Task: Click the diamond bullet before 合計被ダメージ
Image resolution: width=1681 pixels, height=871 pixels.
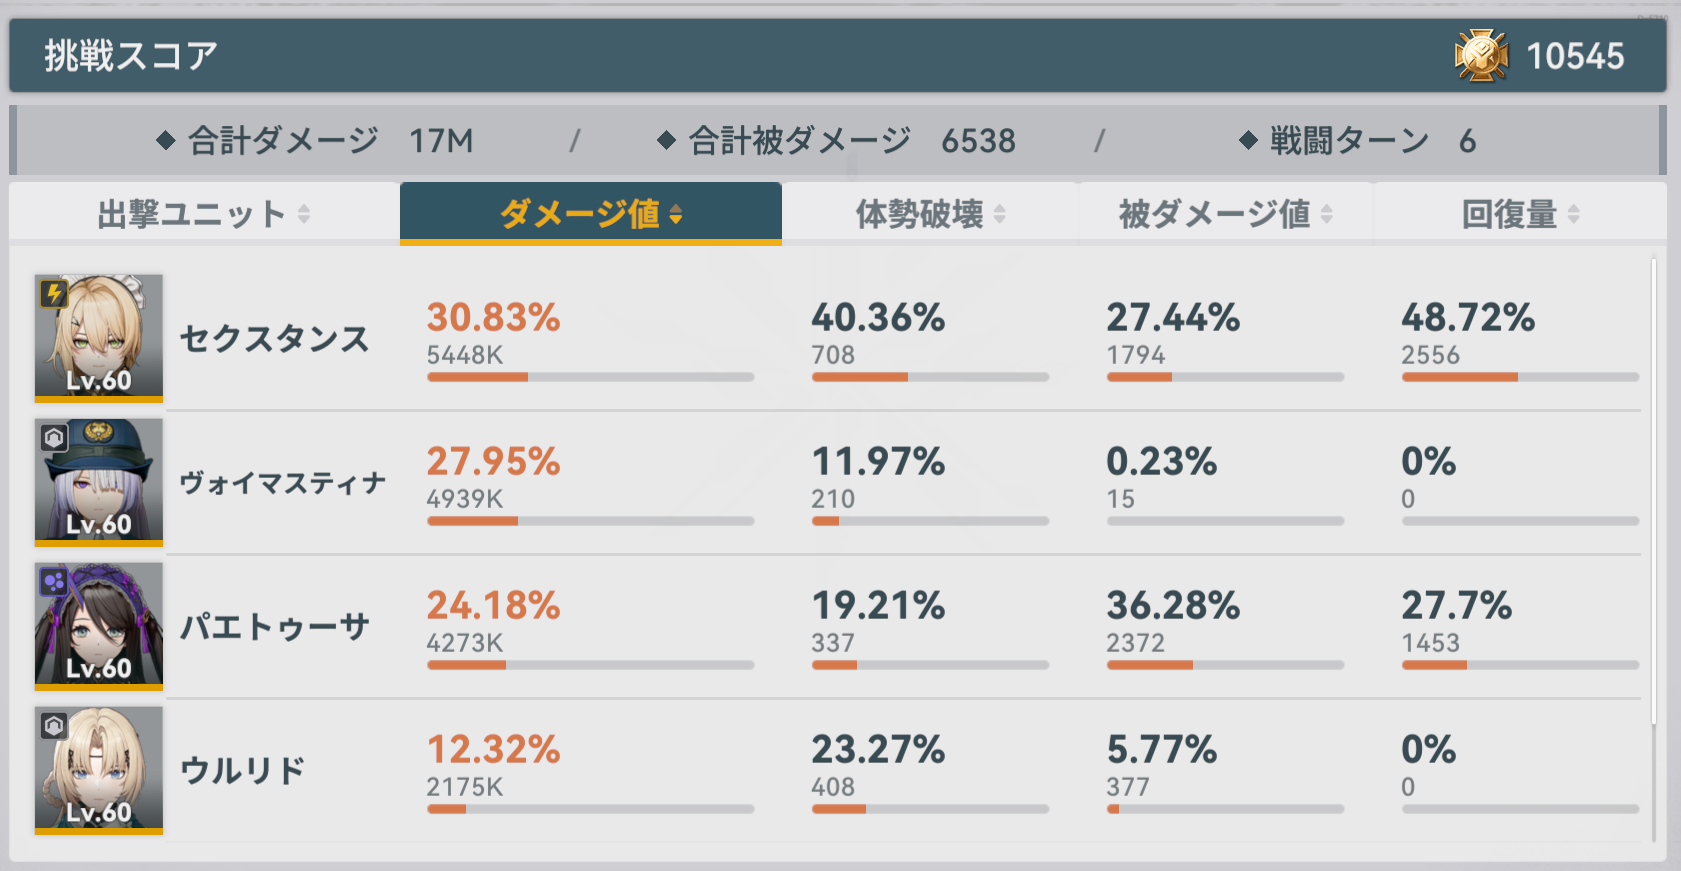Action: (x=667, y=141)
